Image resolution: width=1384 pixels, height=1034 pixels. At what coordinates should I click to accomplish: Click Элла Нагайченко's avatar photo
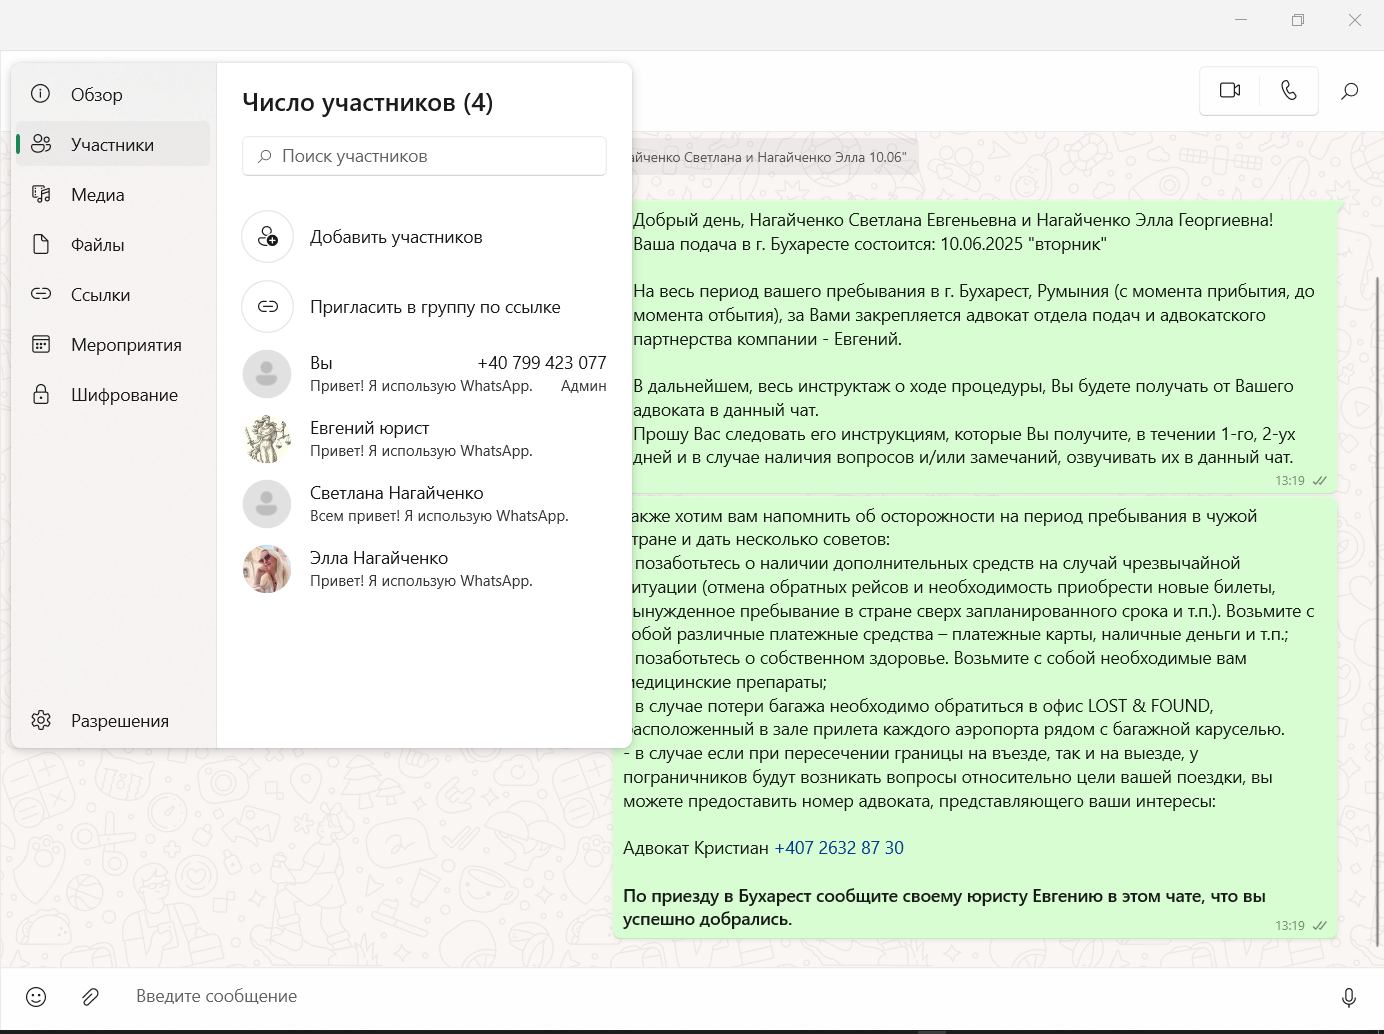coord(267,568)
